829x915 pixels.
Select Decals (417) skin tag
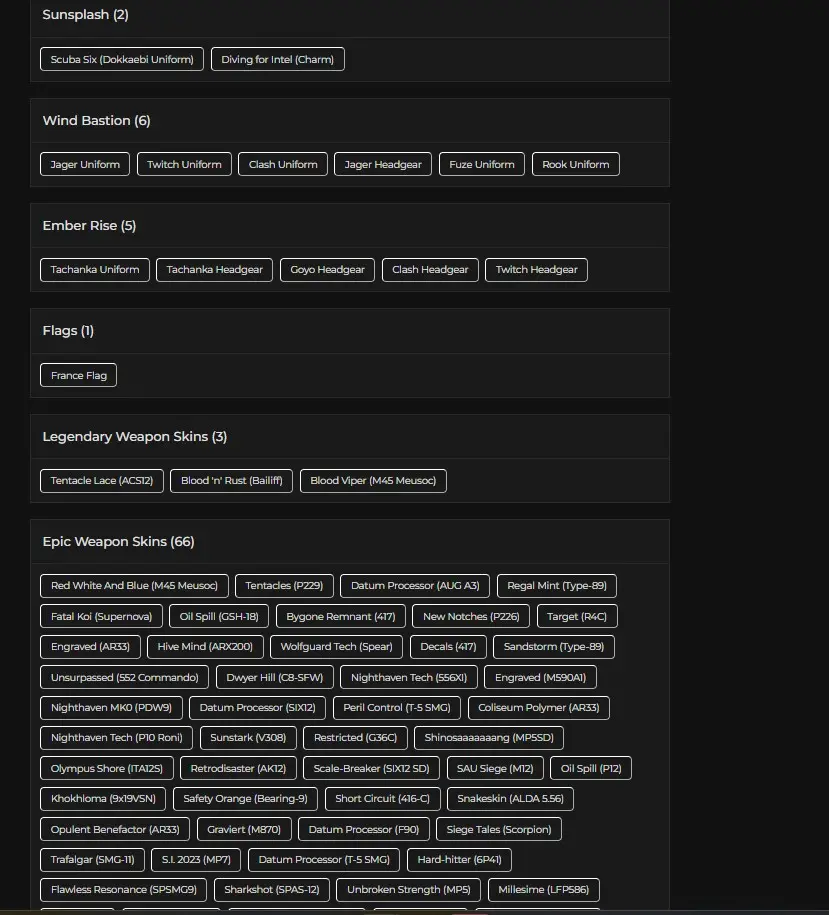[x=449, y=647]
